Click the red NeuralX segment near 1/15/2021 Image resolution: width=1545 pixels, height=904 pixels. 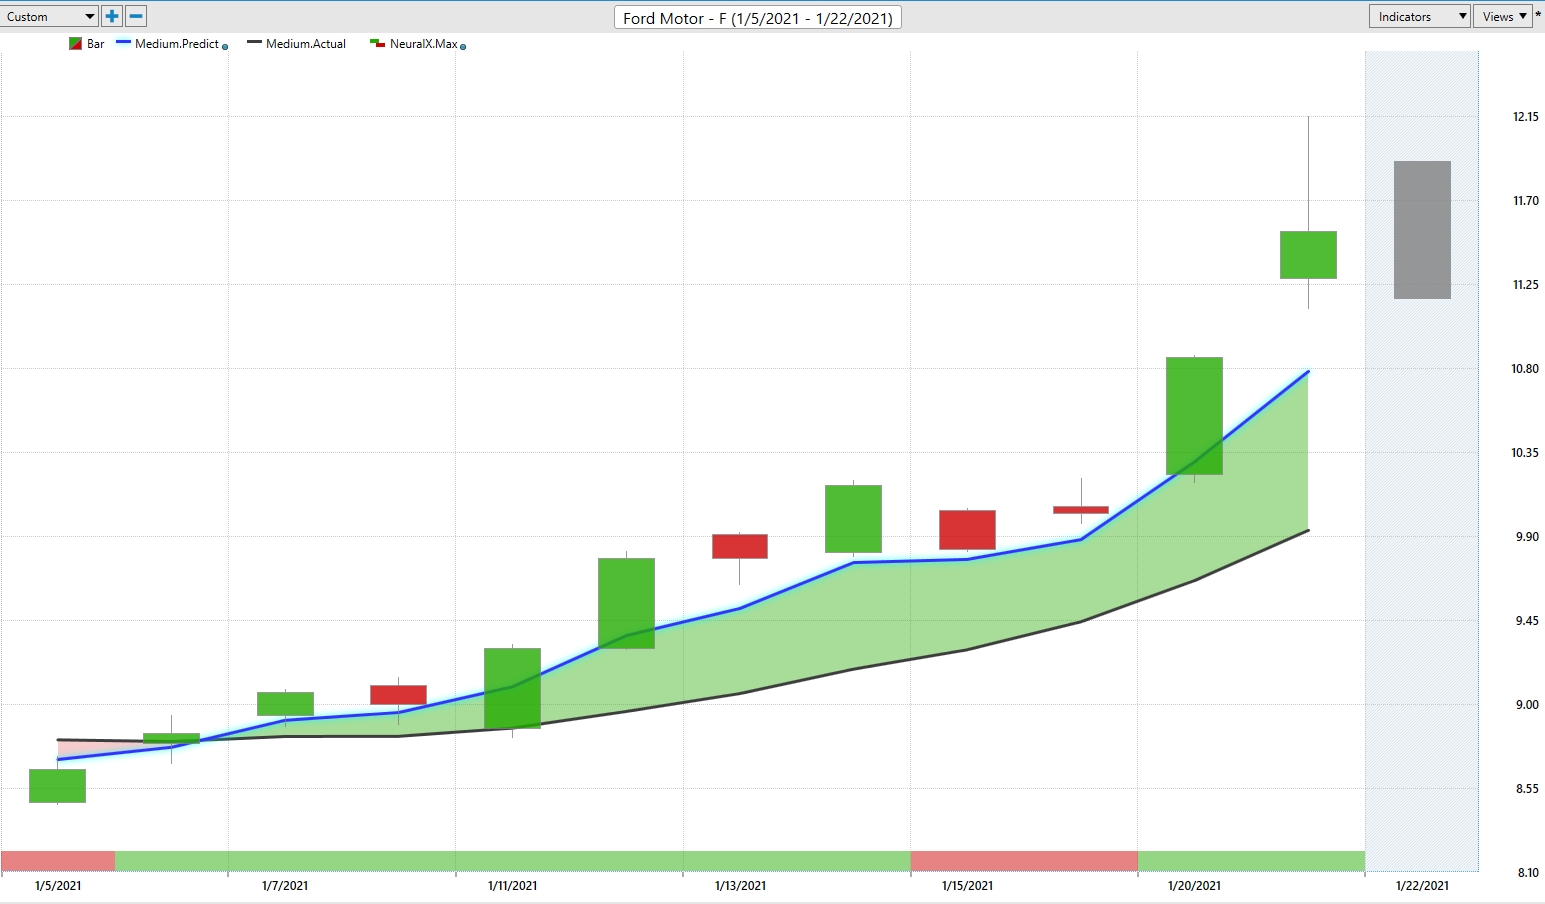click(x=1024, y=861)
